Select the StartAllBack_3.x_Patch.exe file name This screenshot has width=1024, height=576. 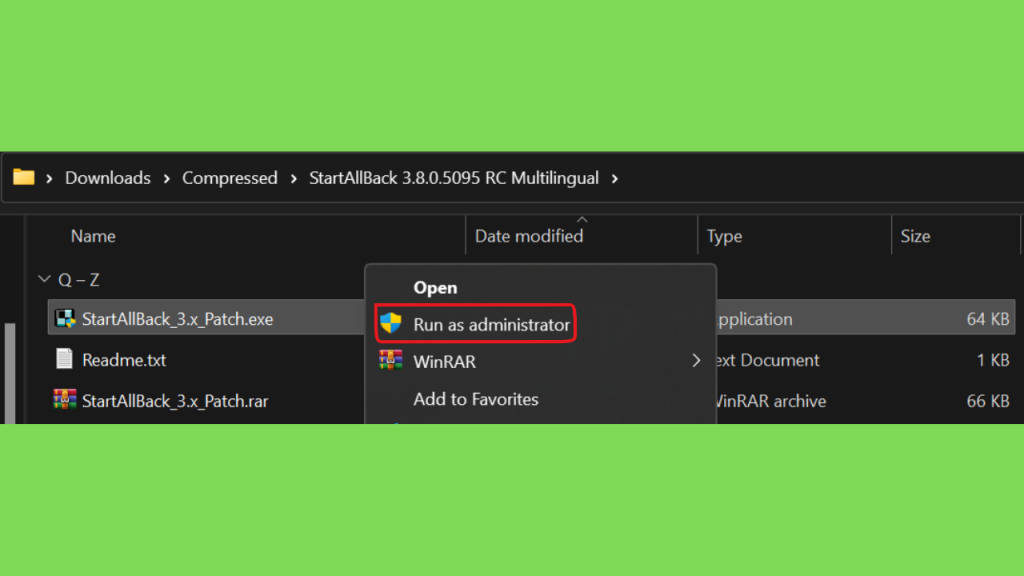pyautogui.click(x=178, y=319)
